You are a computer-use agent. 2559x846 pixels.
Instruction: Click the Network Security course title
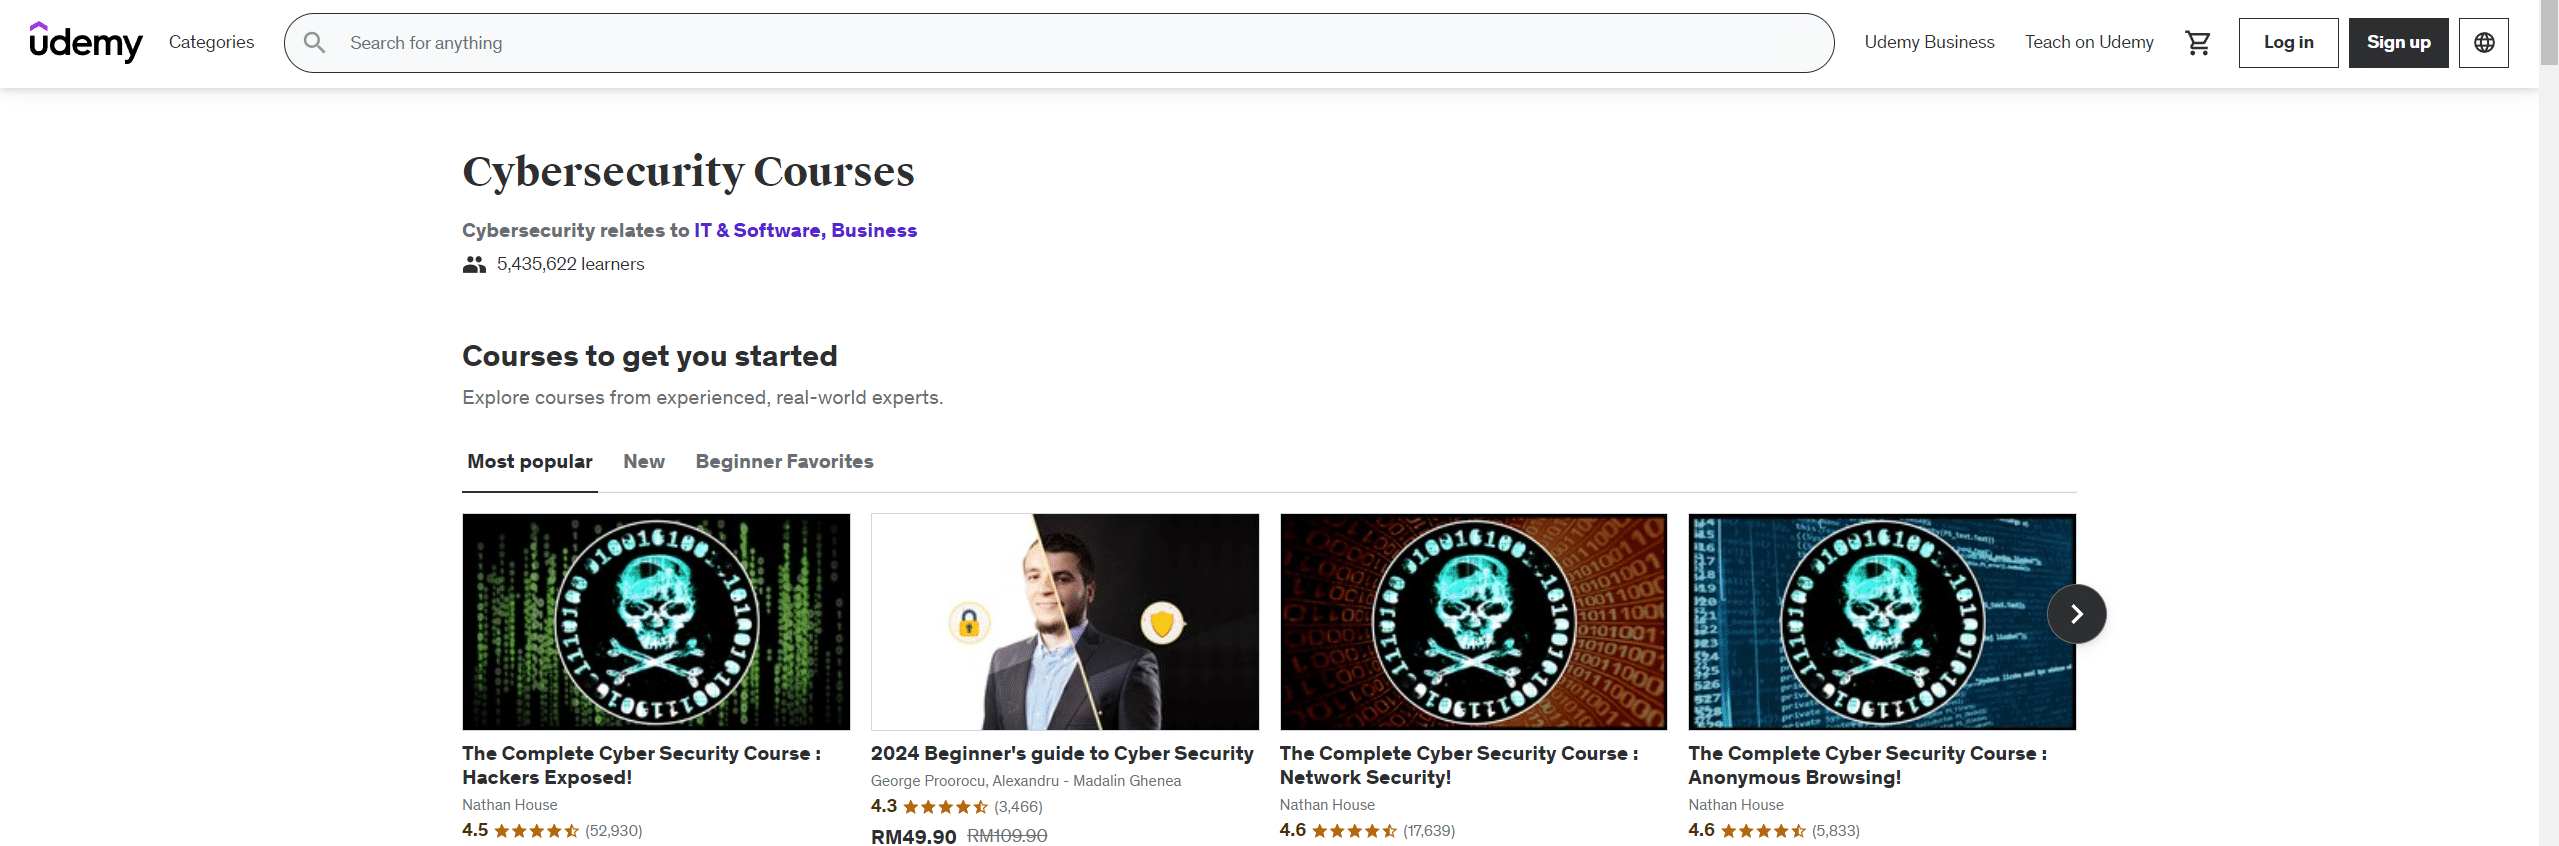click(x=1459, y=766)
